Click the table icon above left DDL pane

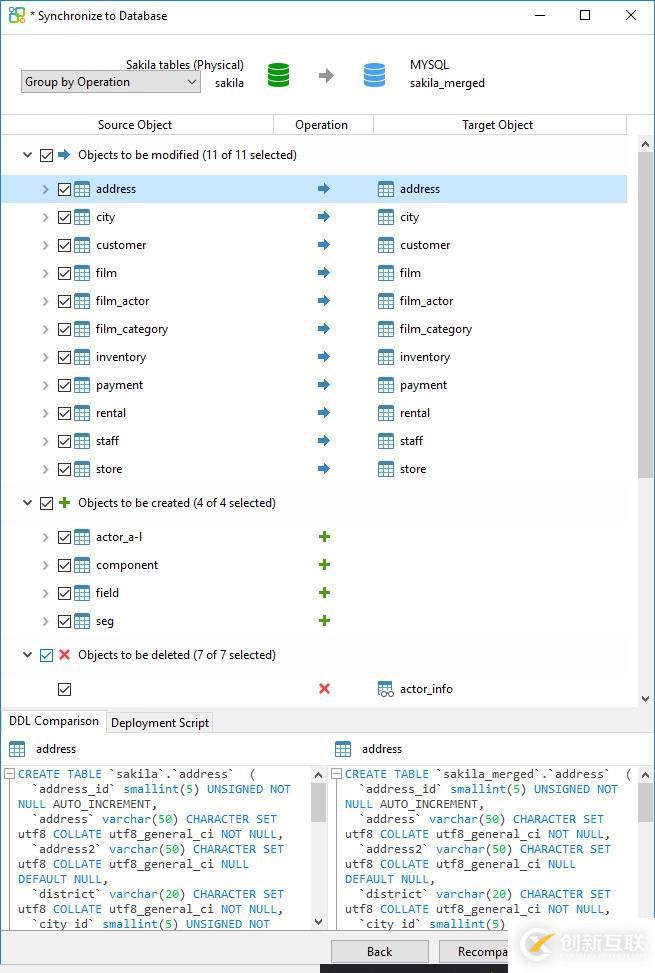coord(17,749)
